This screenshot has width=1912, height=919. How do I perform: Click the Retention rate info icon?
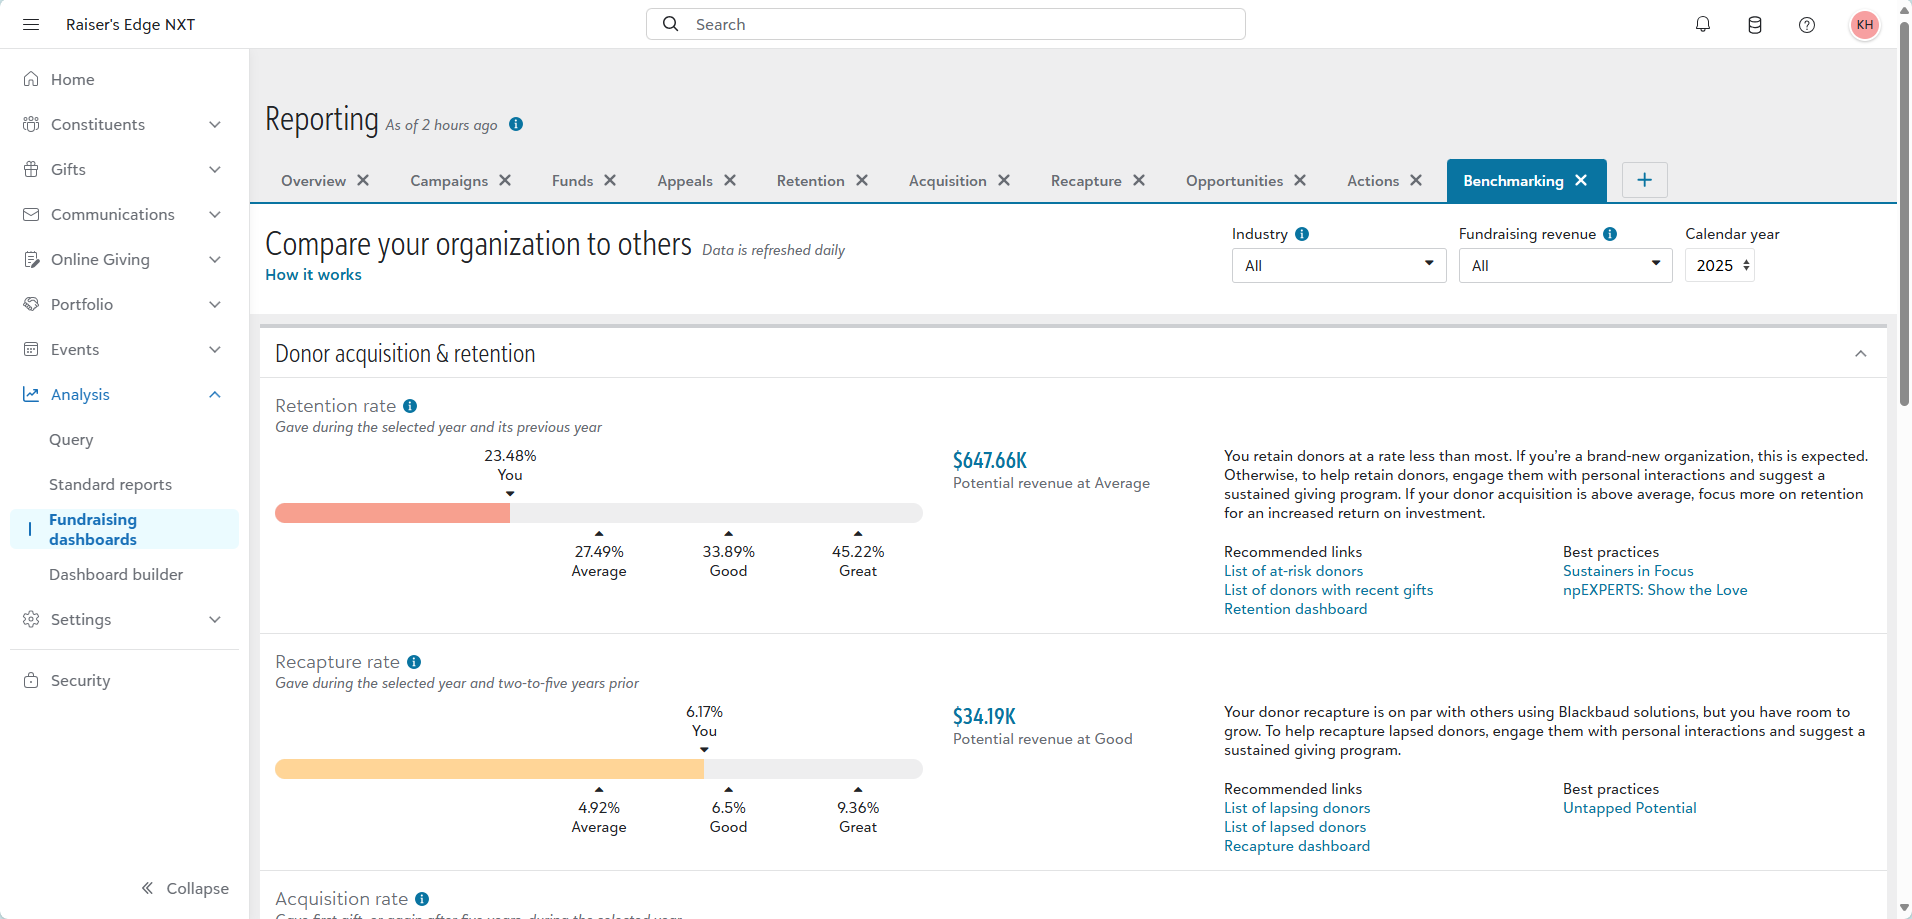(410, 406)
